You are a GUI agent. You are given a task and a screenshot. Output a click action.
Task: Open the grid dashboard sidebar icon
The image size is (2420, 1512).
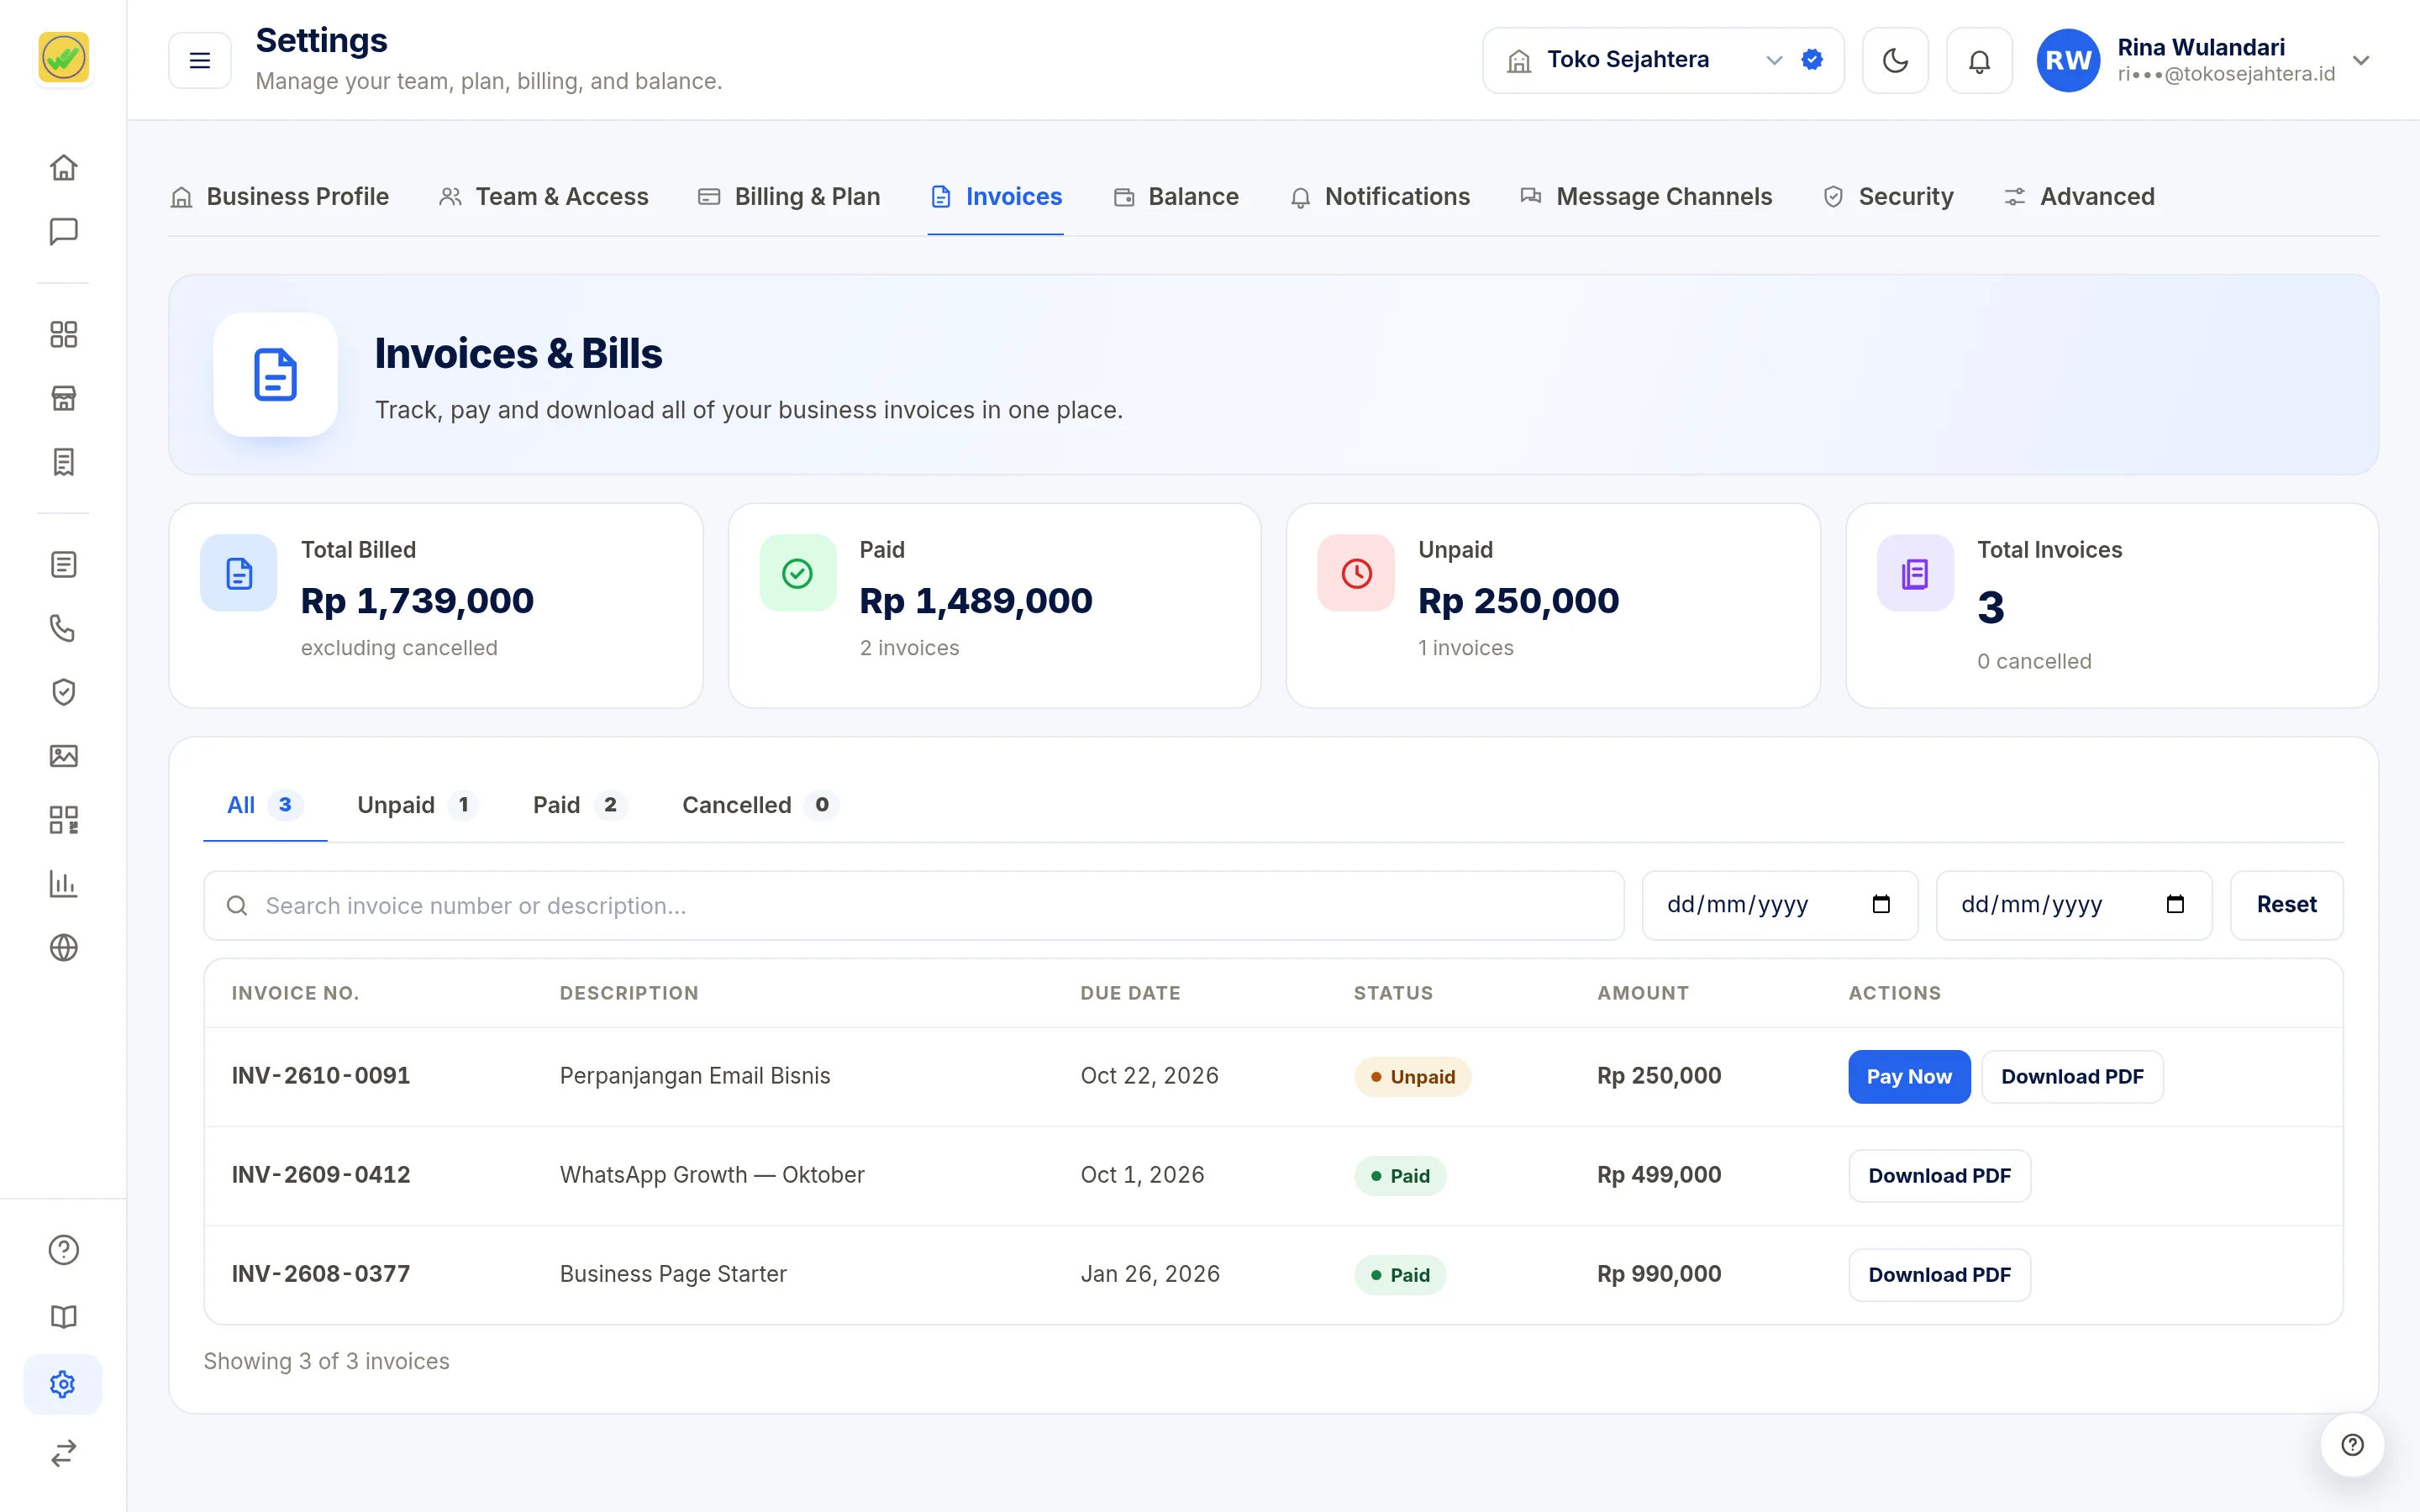click(63, 334)
